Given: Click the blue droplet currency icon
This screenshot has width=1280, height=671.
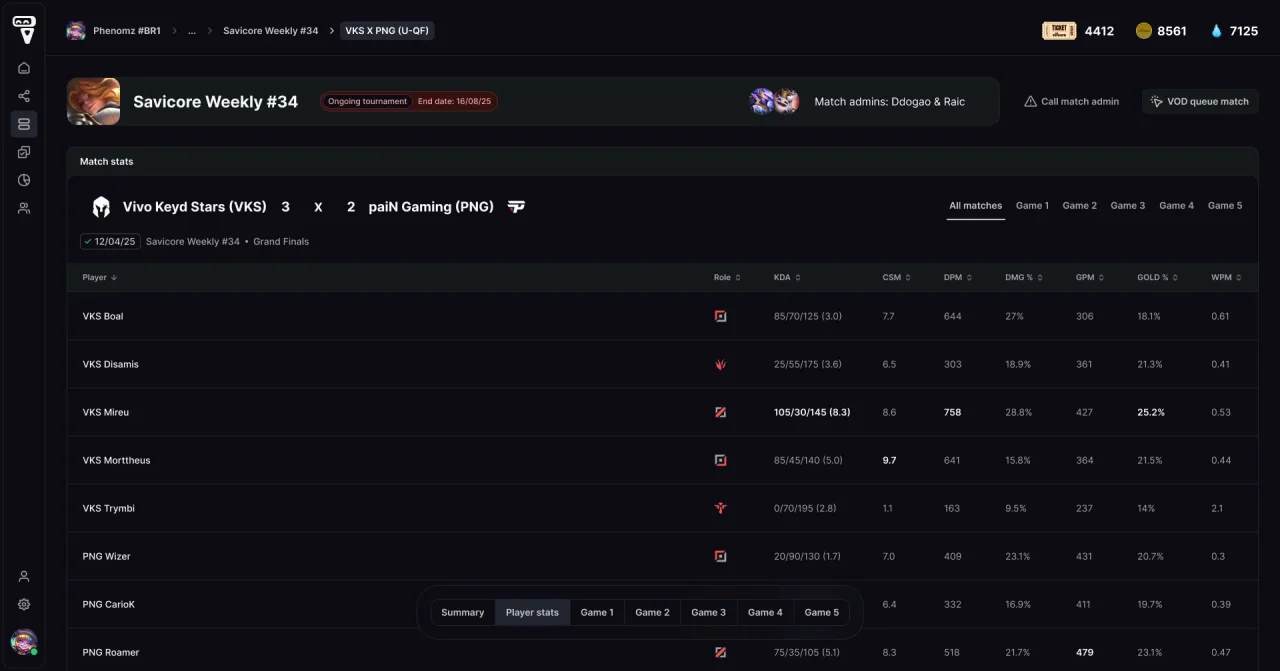Looking at the screenshot, I should click(1216, 31).
